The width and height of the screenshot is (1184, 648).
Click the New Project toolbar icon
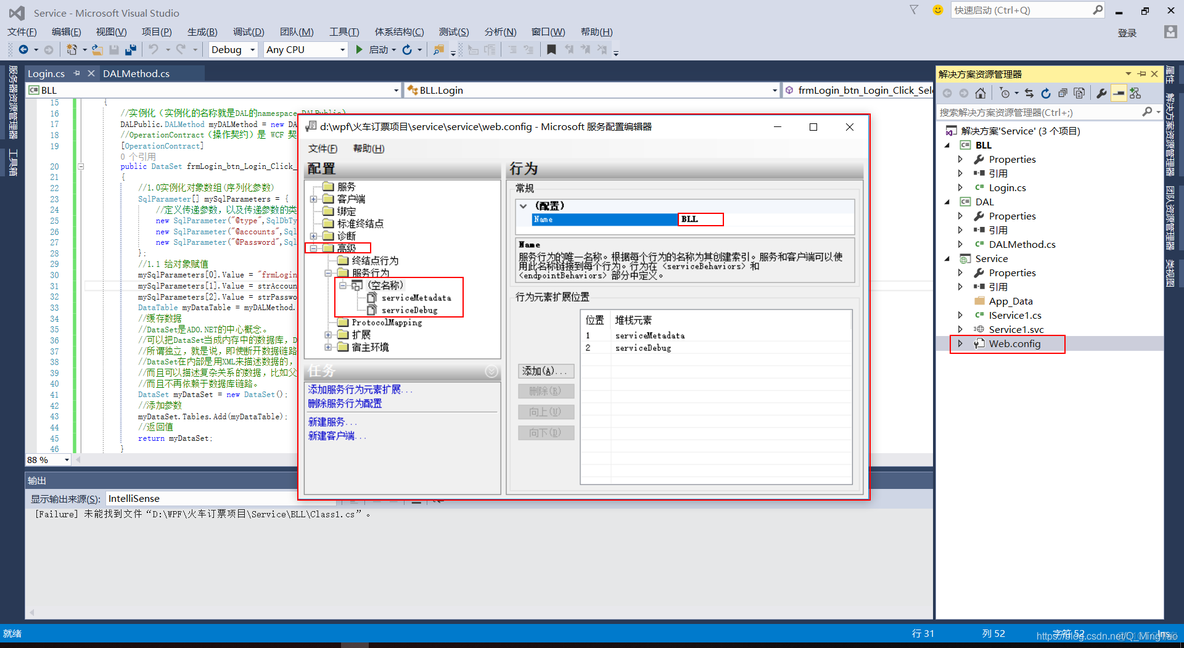click(72, 50)
